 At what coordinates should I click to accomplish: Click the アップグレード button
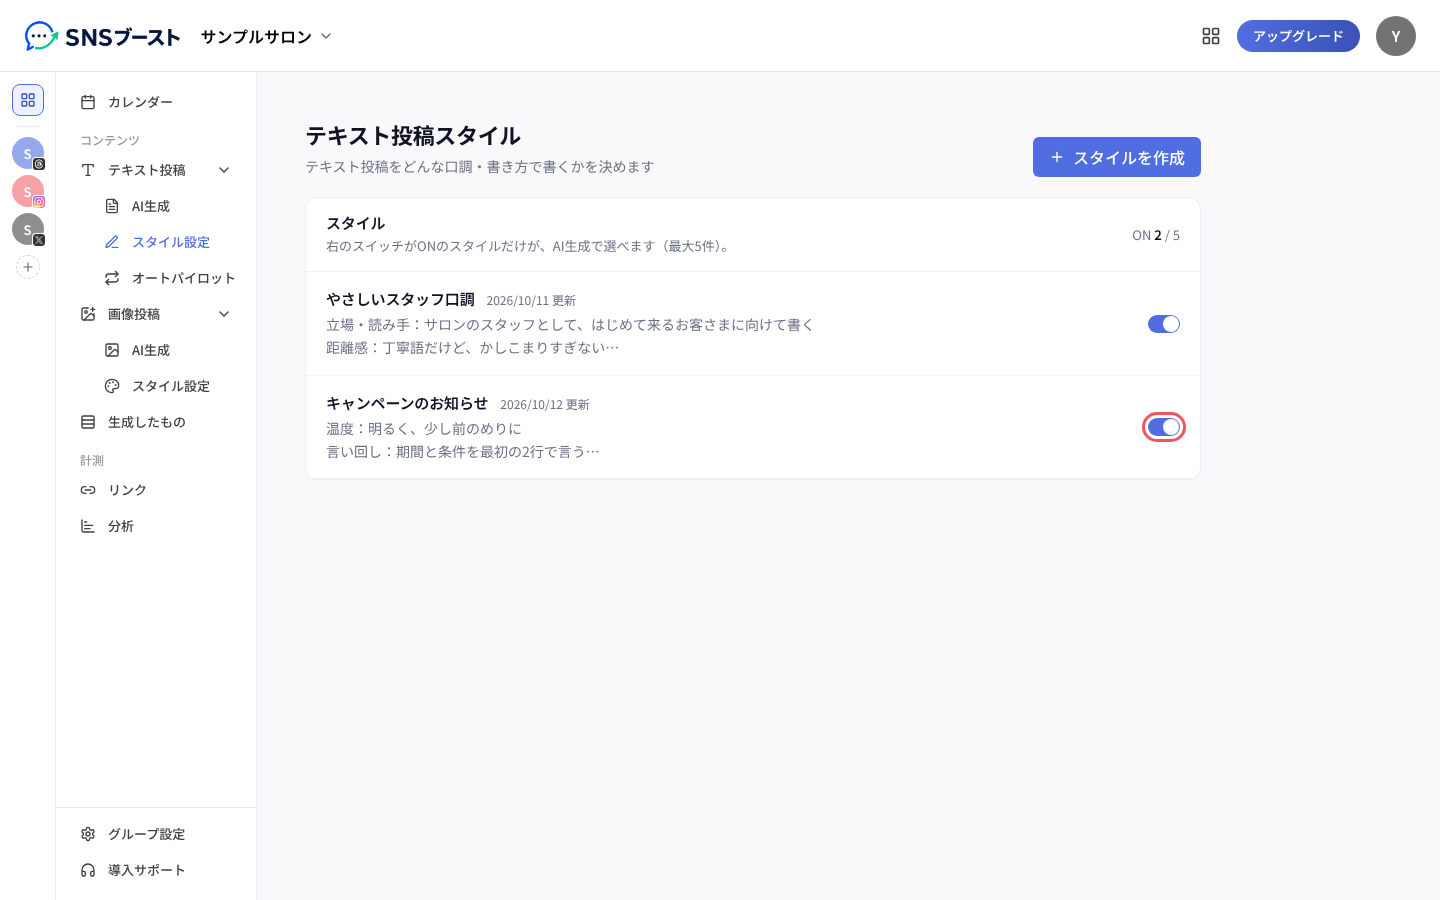tap(1298, 36)
